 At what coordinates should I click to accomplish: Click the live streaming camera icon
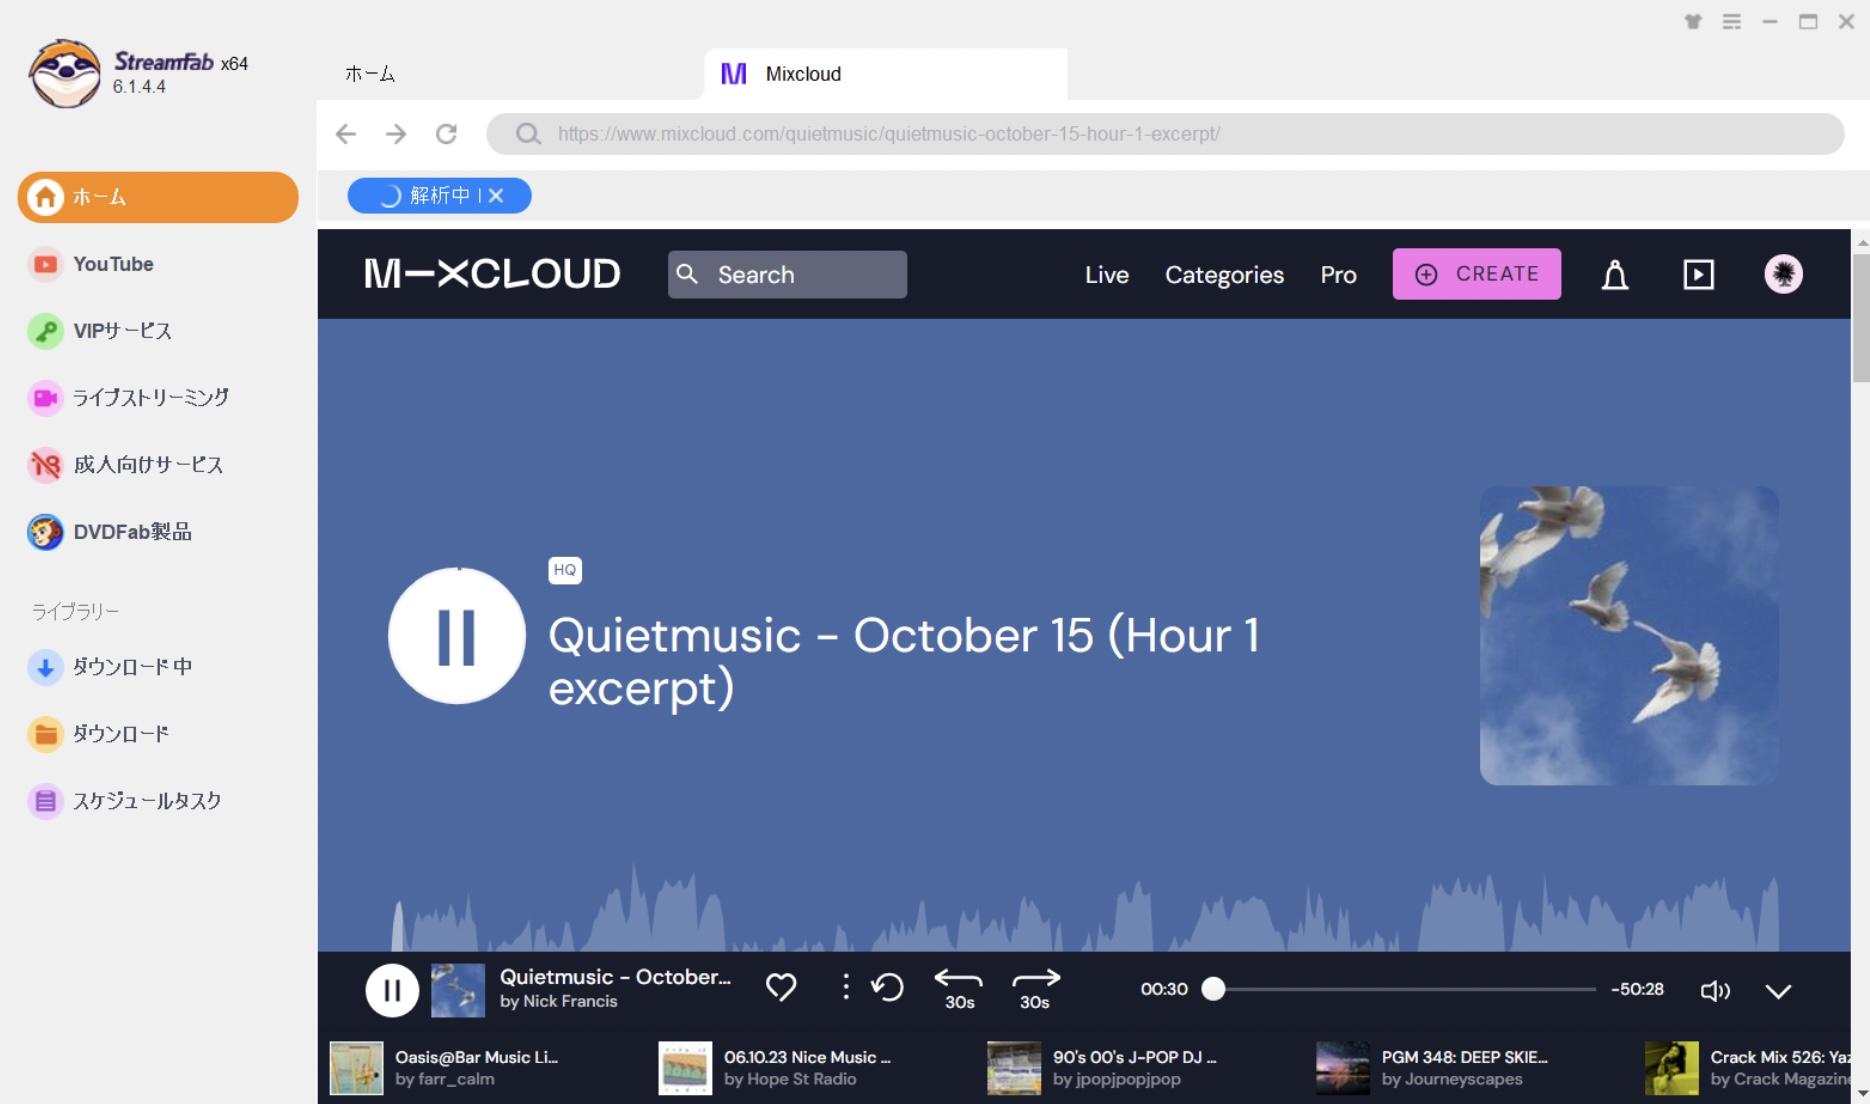point(45,398)
